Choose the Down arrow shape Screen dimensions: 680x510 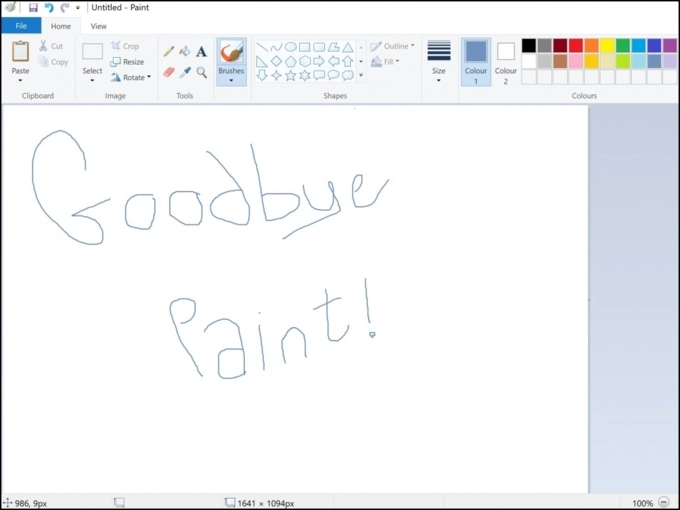(x=262, y=75)
